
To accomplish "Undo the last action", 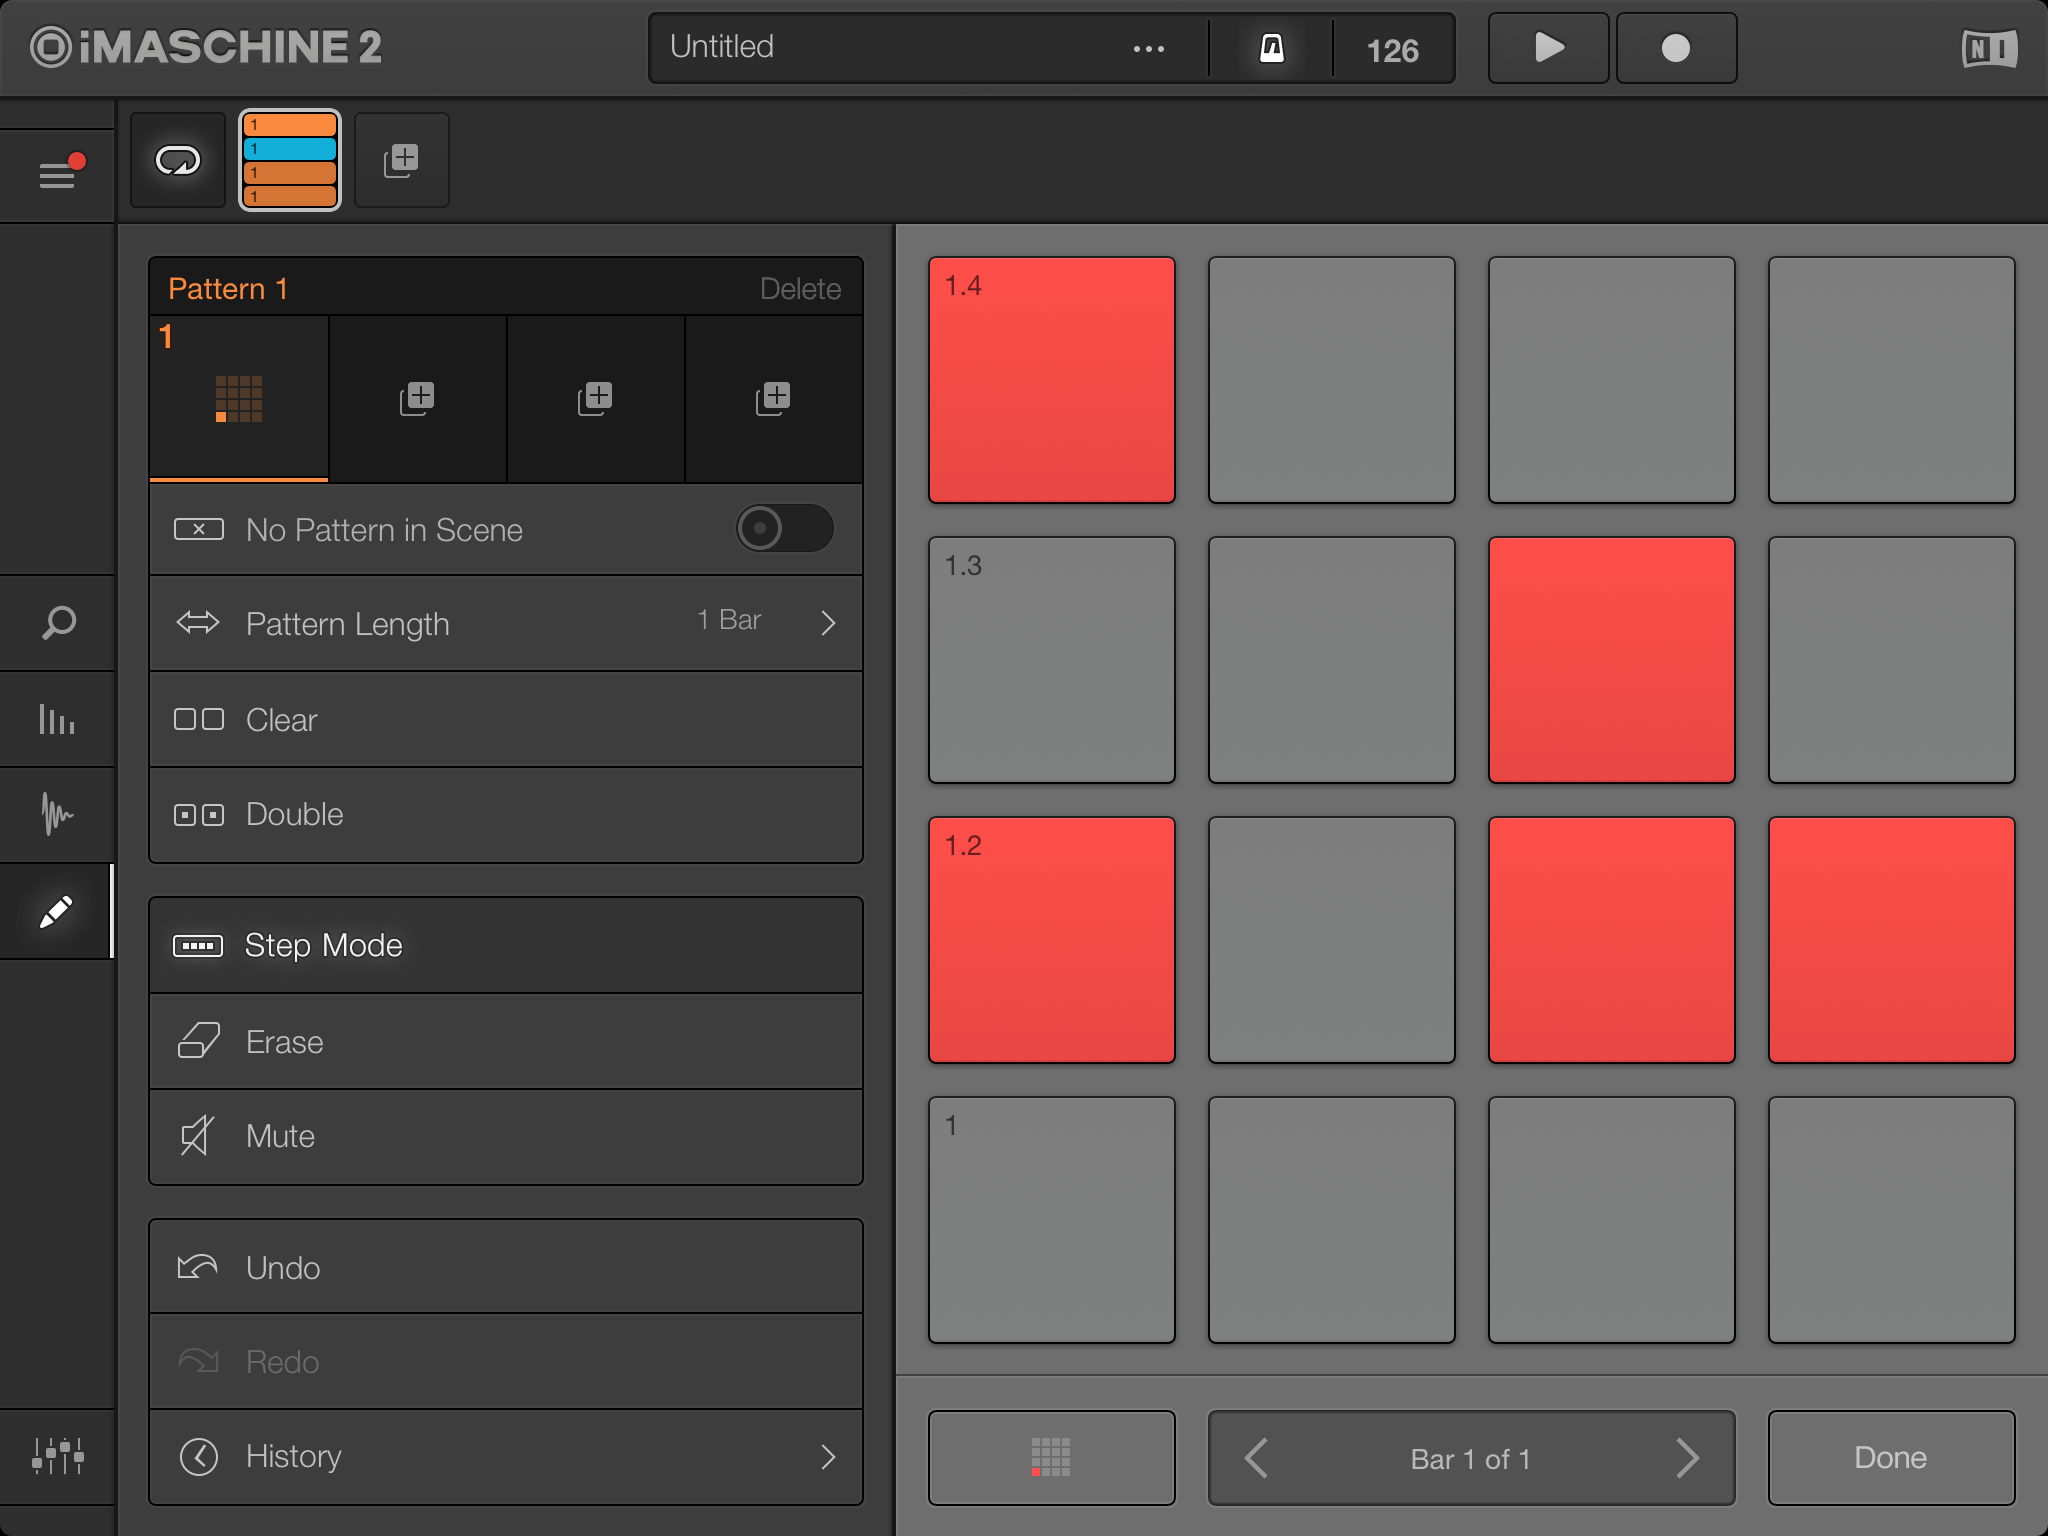I will tap(506, 1267).
